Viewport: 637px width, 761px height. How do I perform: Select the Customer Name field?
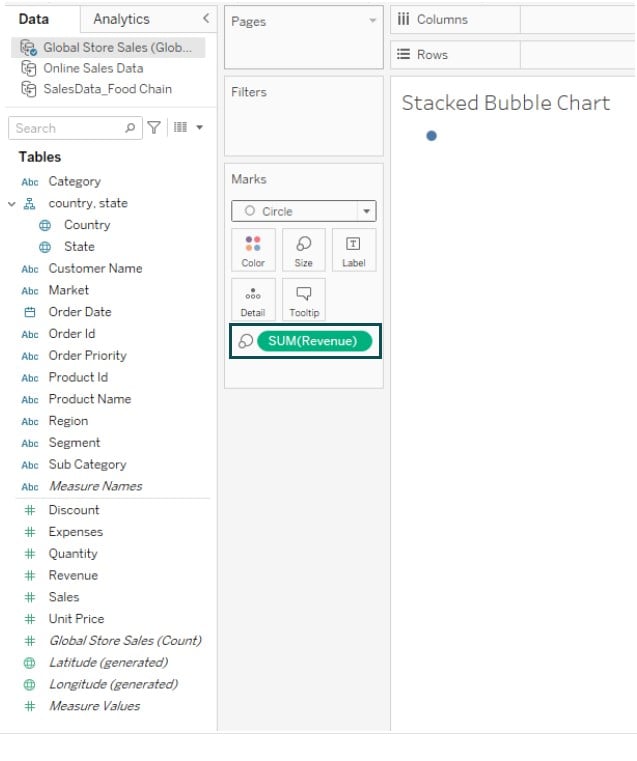95,268
